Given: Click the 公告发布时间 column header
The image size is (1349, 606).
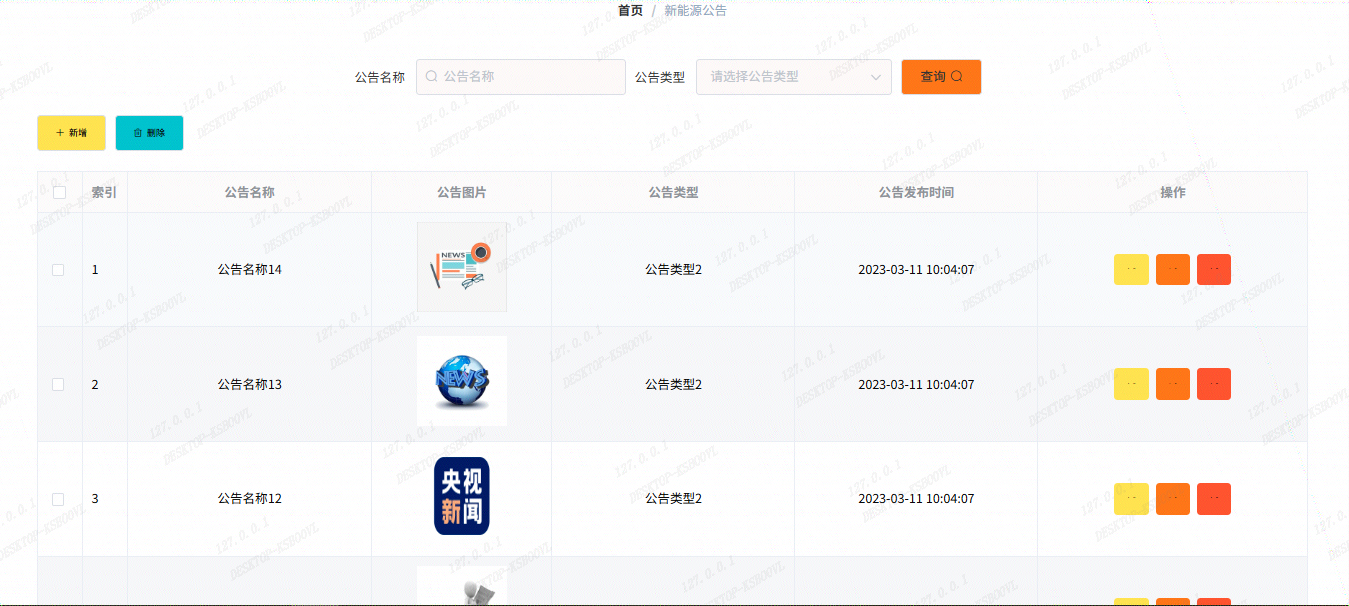Looking at the screenshot, I should (x=916, y=192).
